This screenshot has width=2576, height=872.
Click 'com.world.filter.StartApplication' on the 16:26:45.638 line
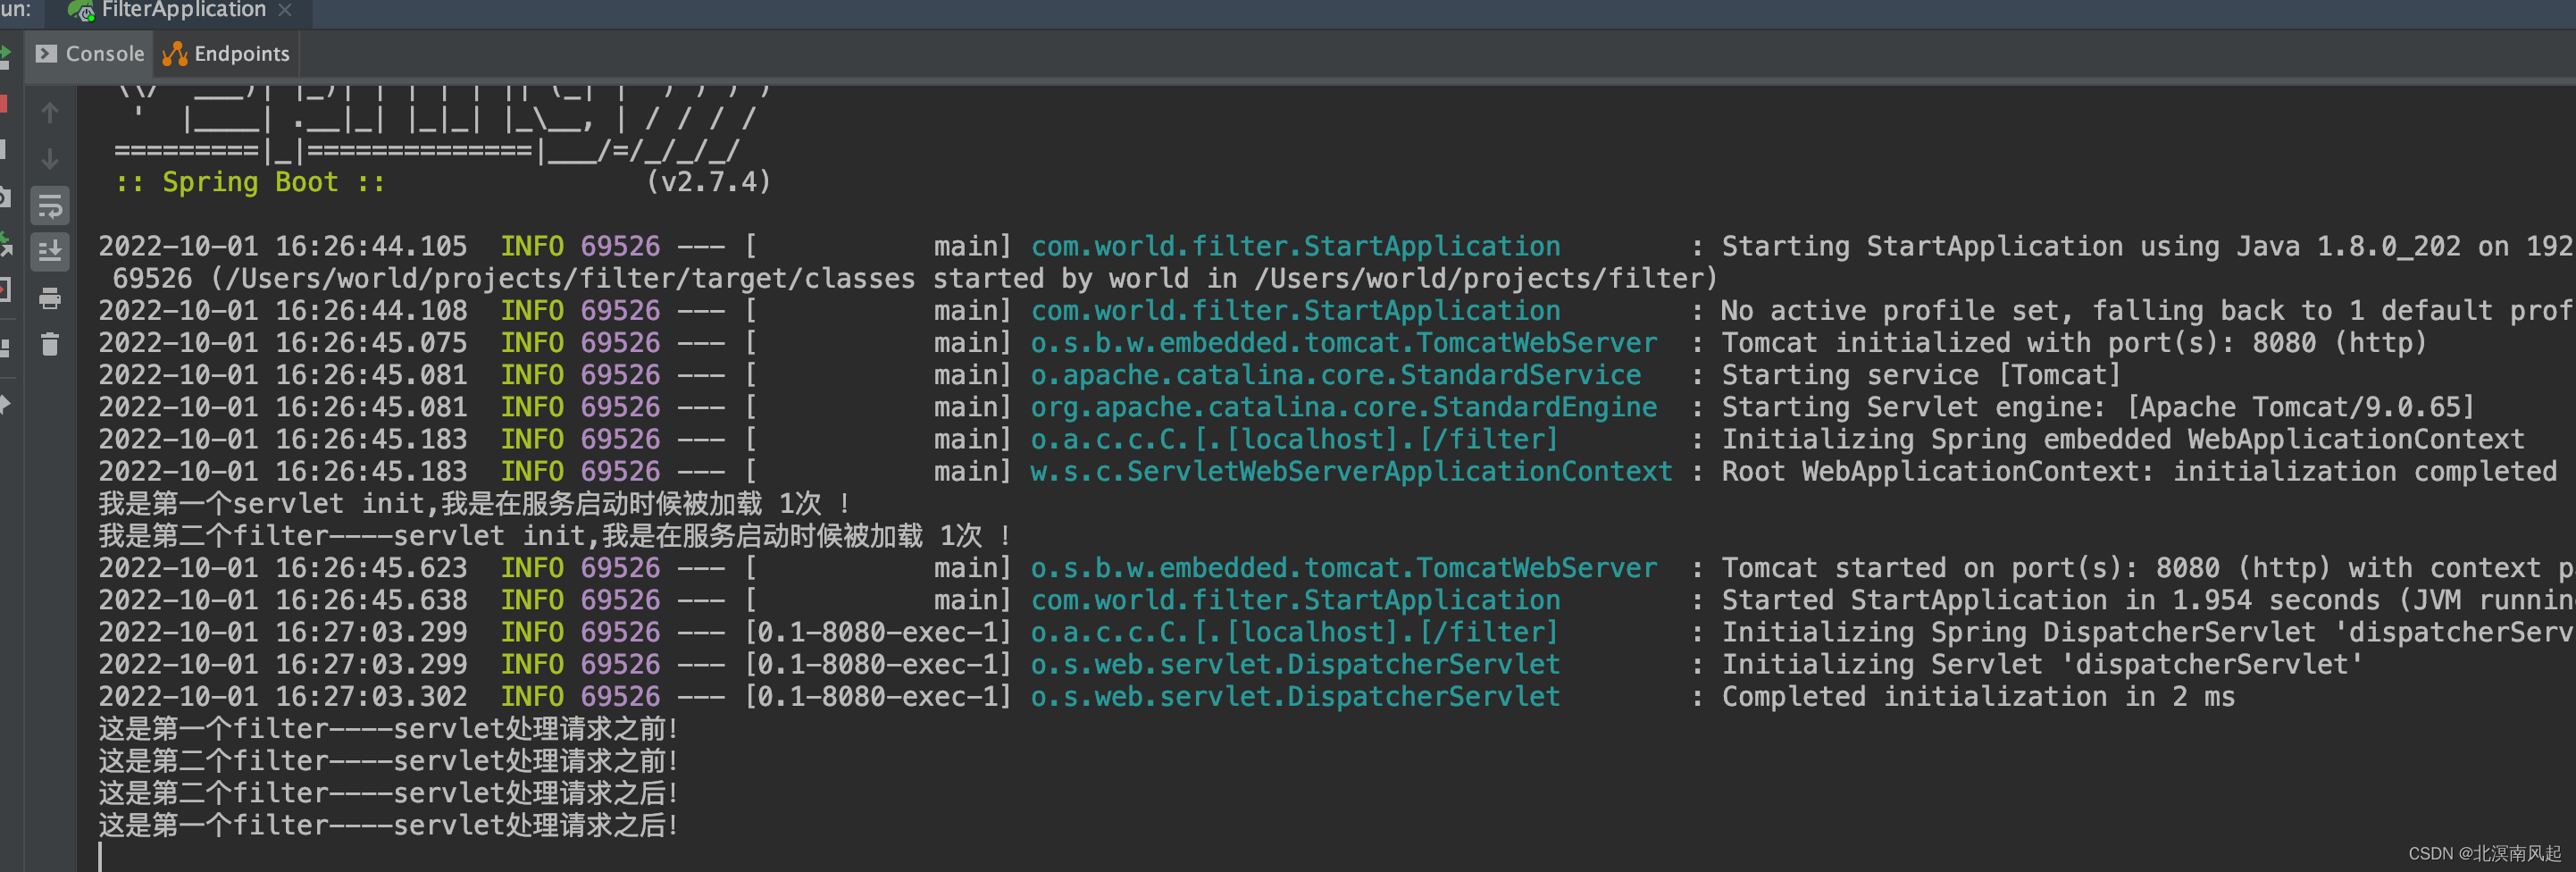point(1295,600)
